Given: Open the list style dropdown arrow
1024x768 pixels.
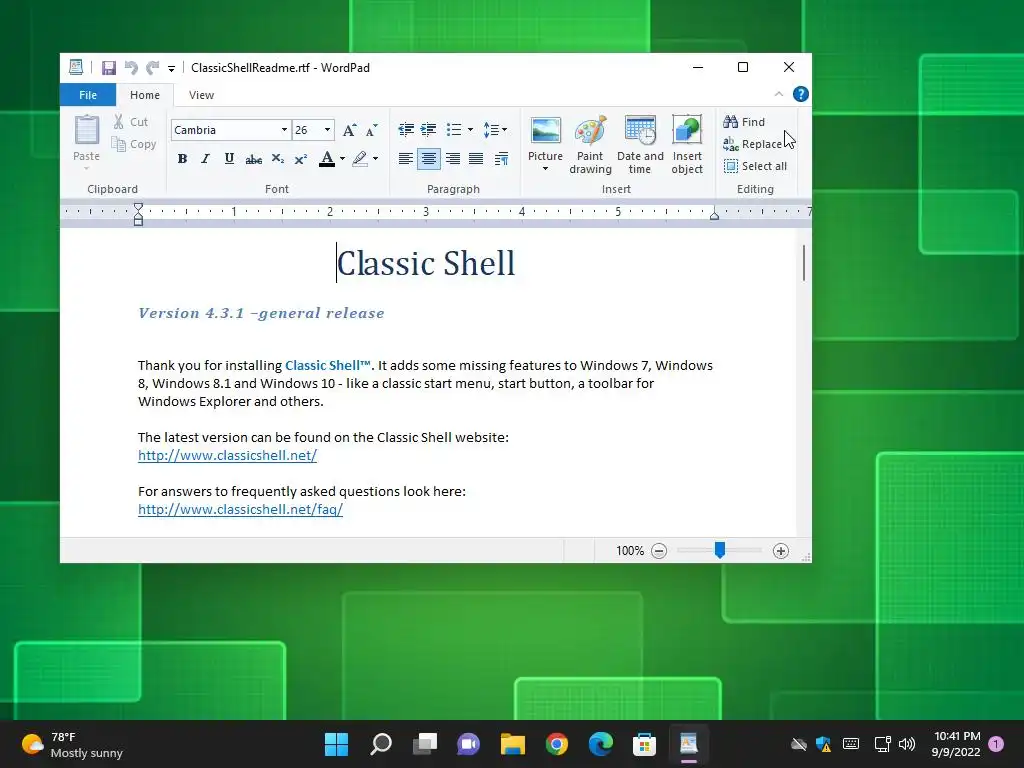Looking at the screenshot, I should pyautogui.click(x=470, y=129).
